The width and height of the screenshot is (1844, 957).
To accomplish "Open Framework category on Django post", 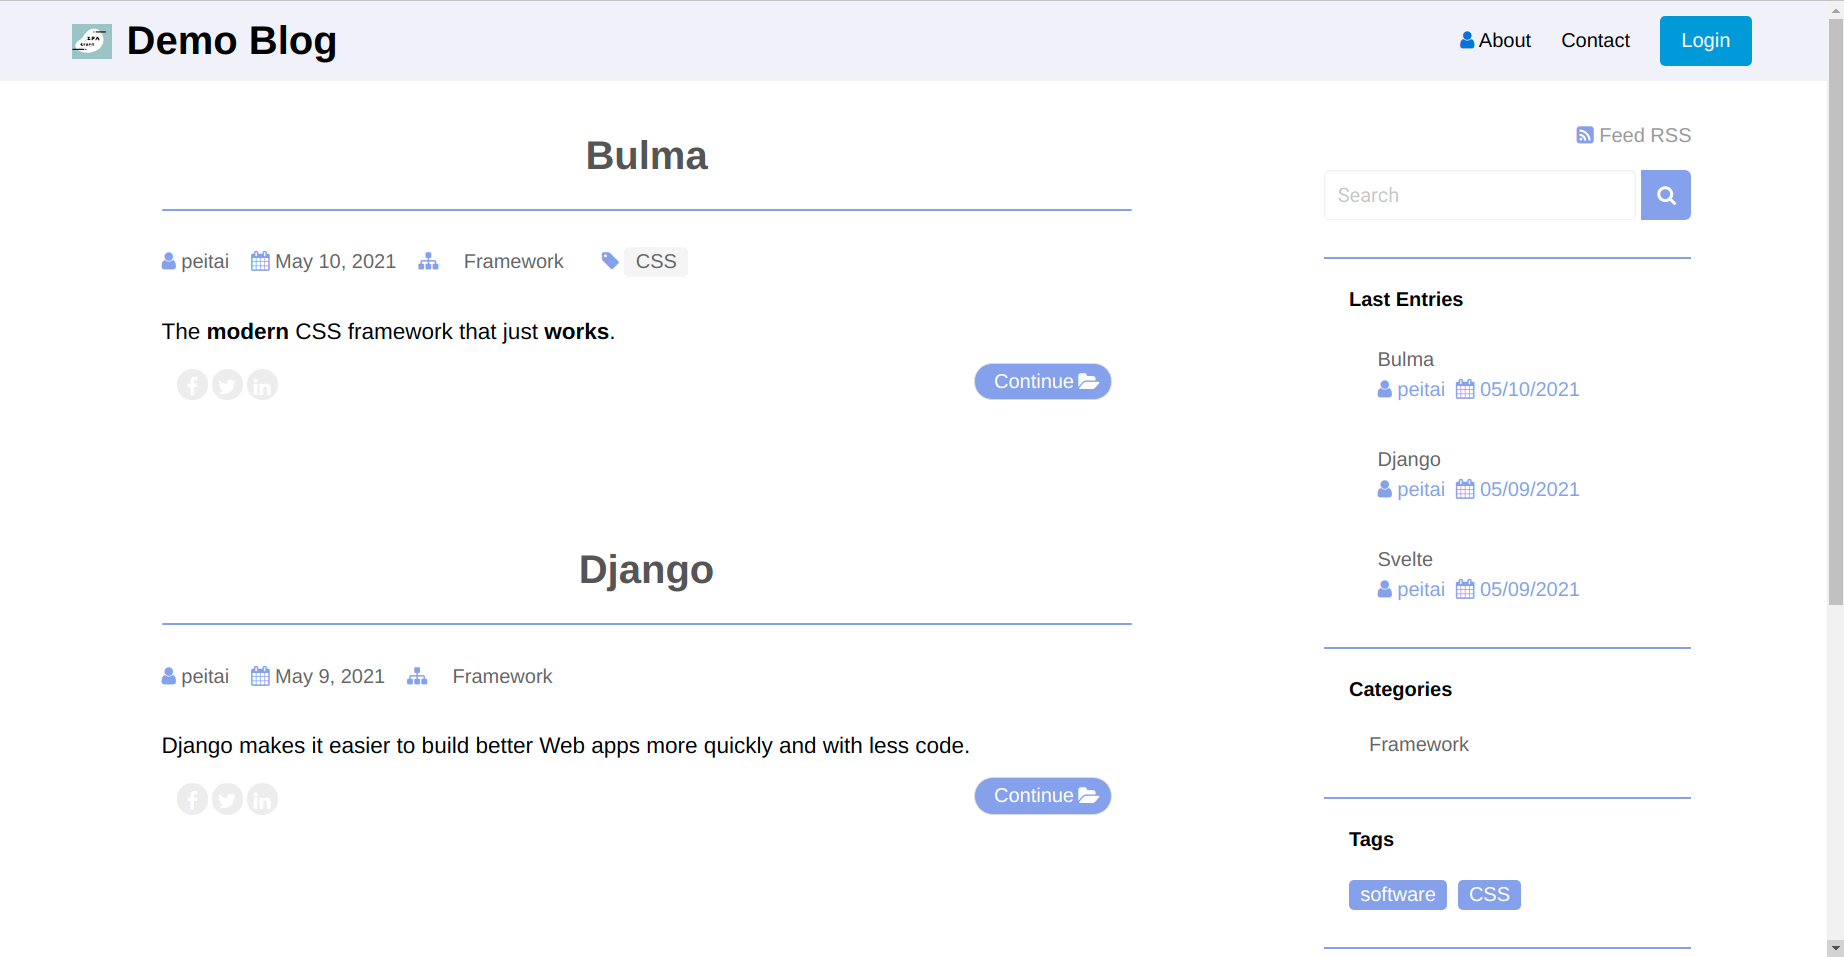I will [502, 676].
